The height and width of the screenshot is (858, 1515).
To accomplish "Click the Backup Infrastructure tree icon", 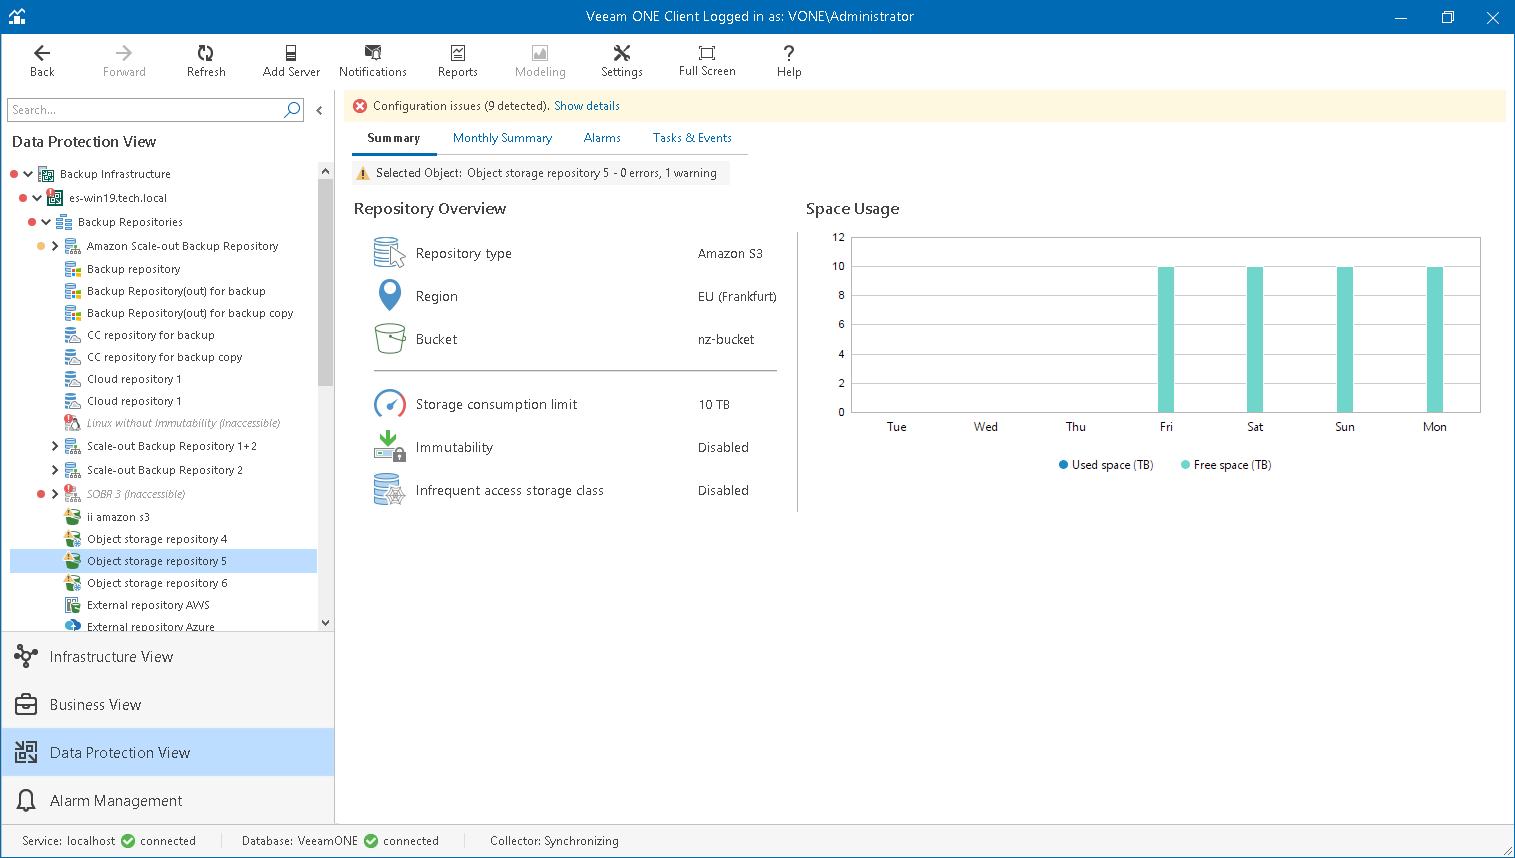I will click(46, 174).
